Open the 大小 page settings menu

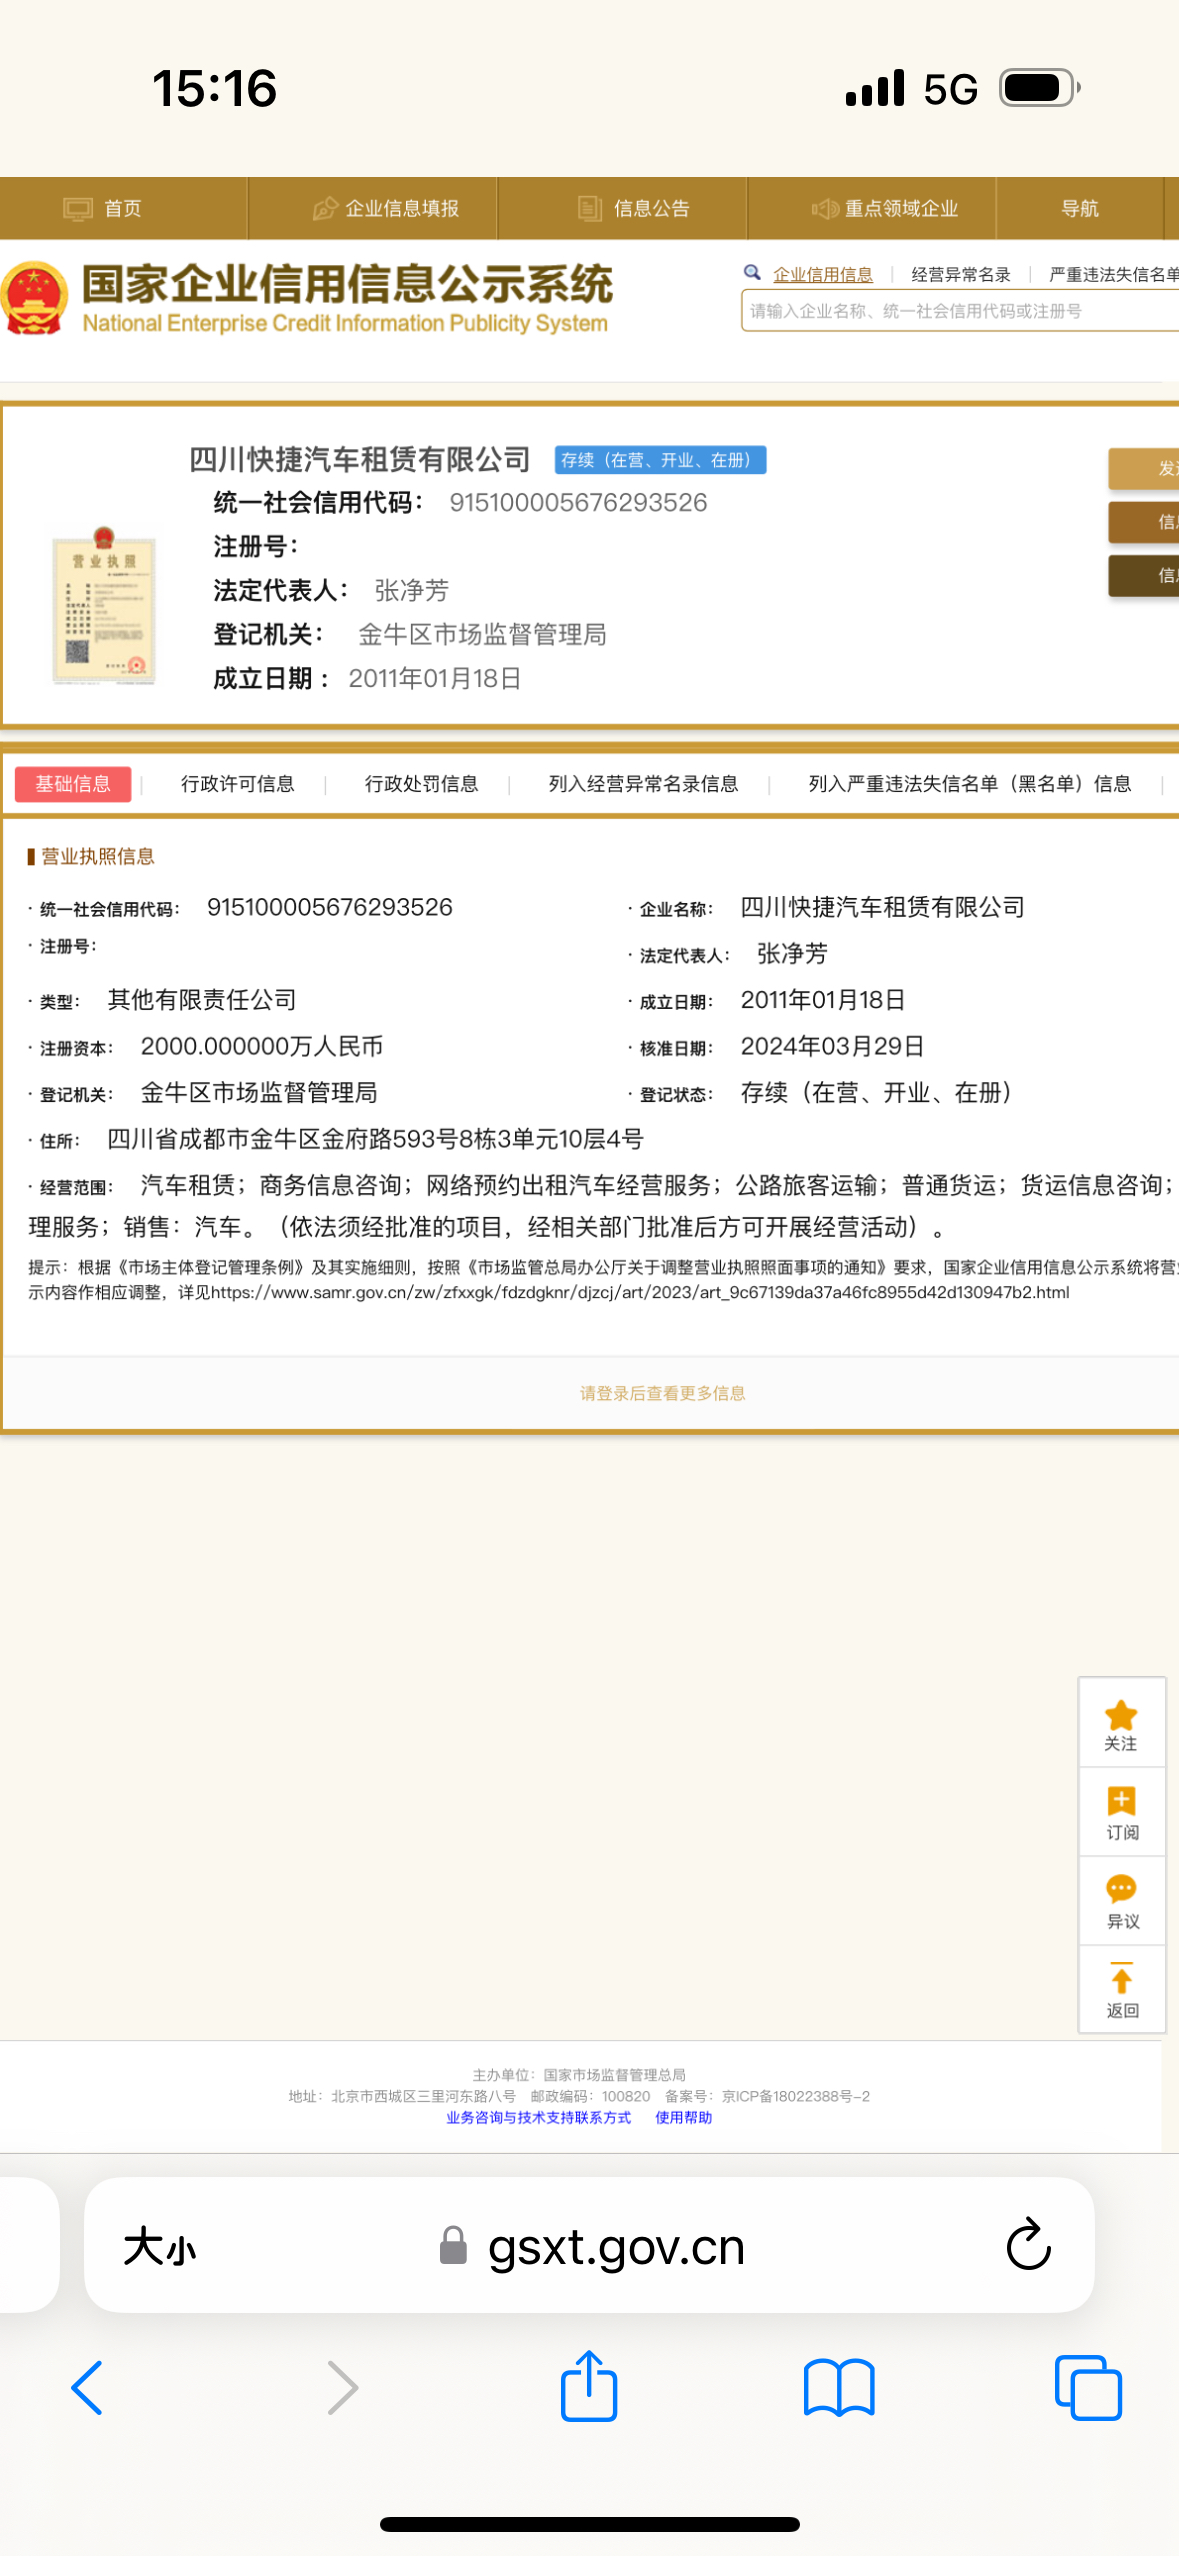(160, 2247)
